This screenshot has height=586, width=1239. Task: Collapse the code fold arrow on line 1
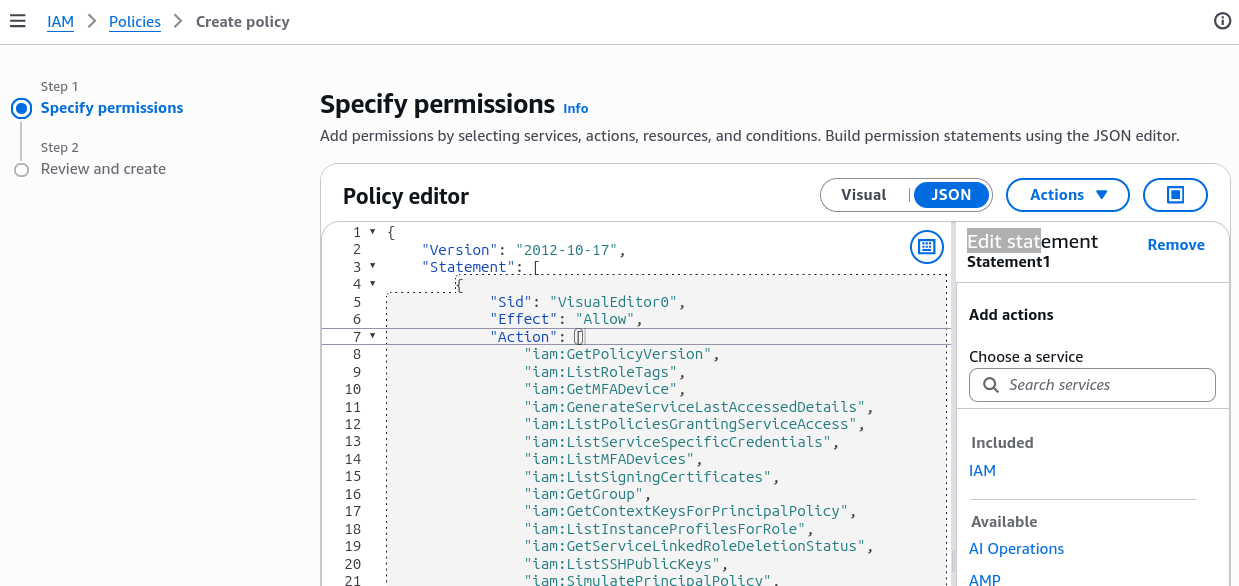click(x=373, y=232)
